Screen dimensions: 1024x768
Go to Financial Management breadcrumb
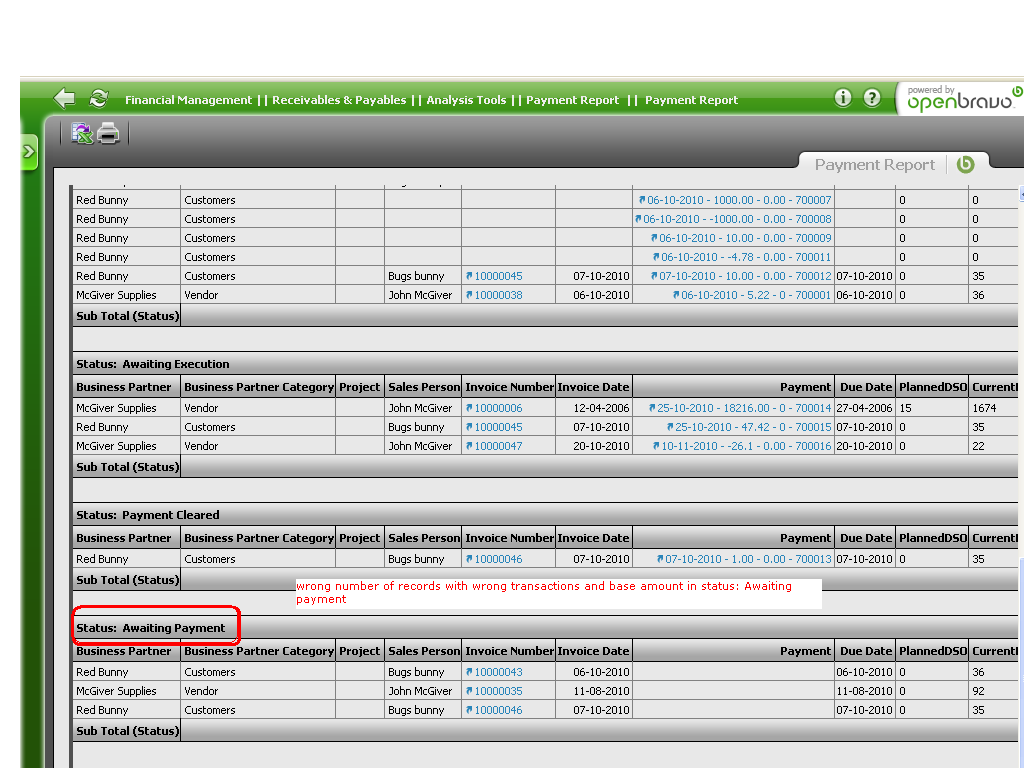click(188, 100)
